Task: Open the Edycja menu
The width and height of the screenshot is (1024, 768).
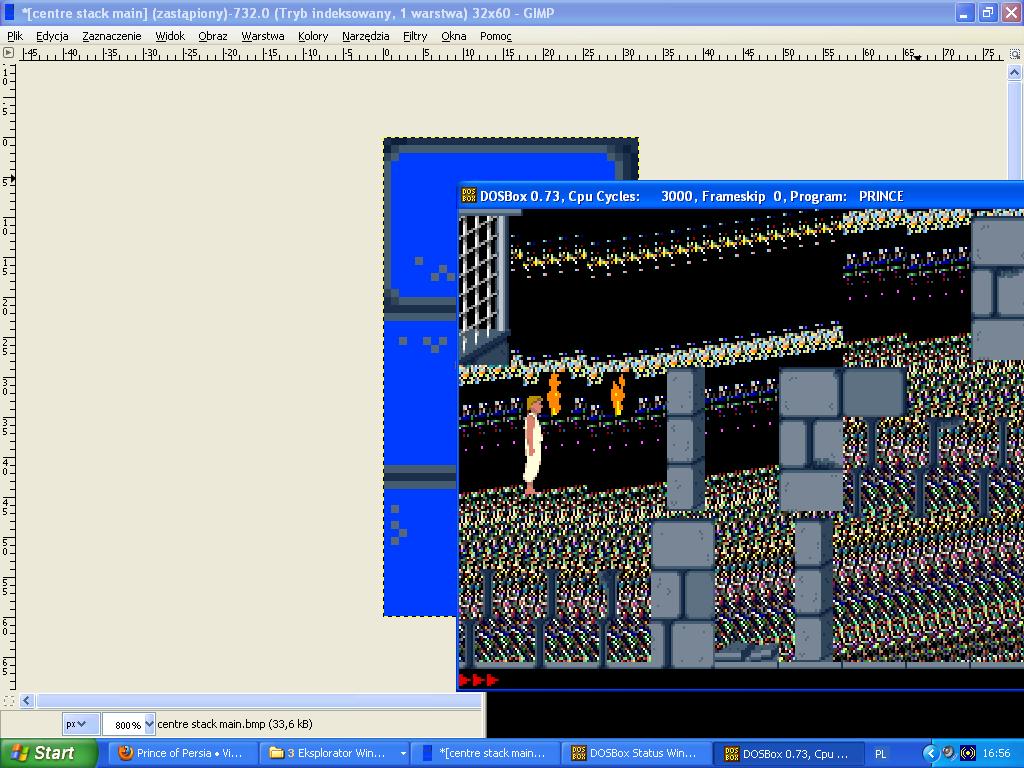Action: click(x=52, y=36)
